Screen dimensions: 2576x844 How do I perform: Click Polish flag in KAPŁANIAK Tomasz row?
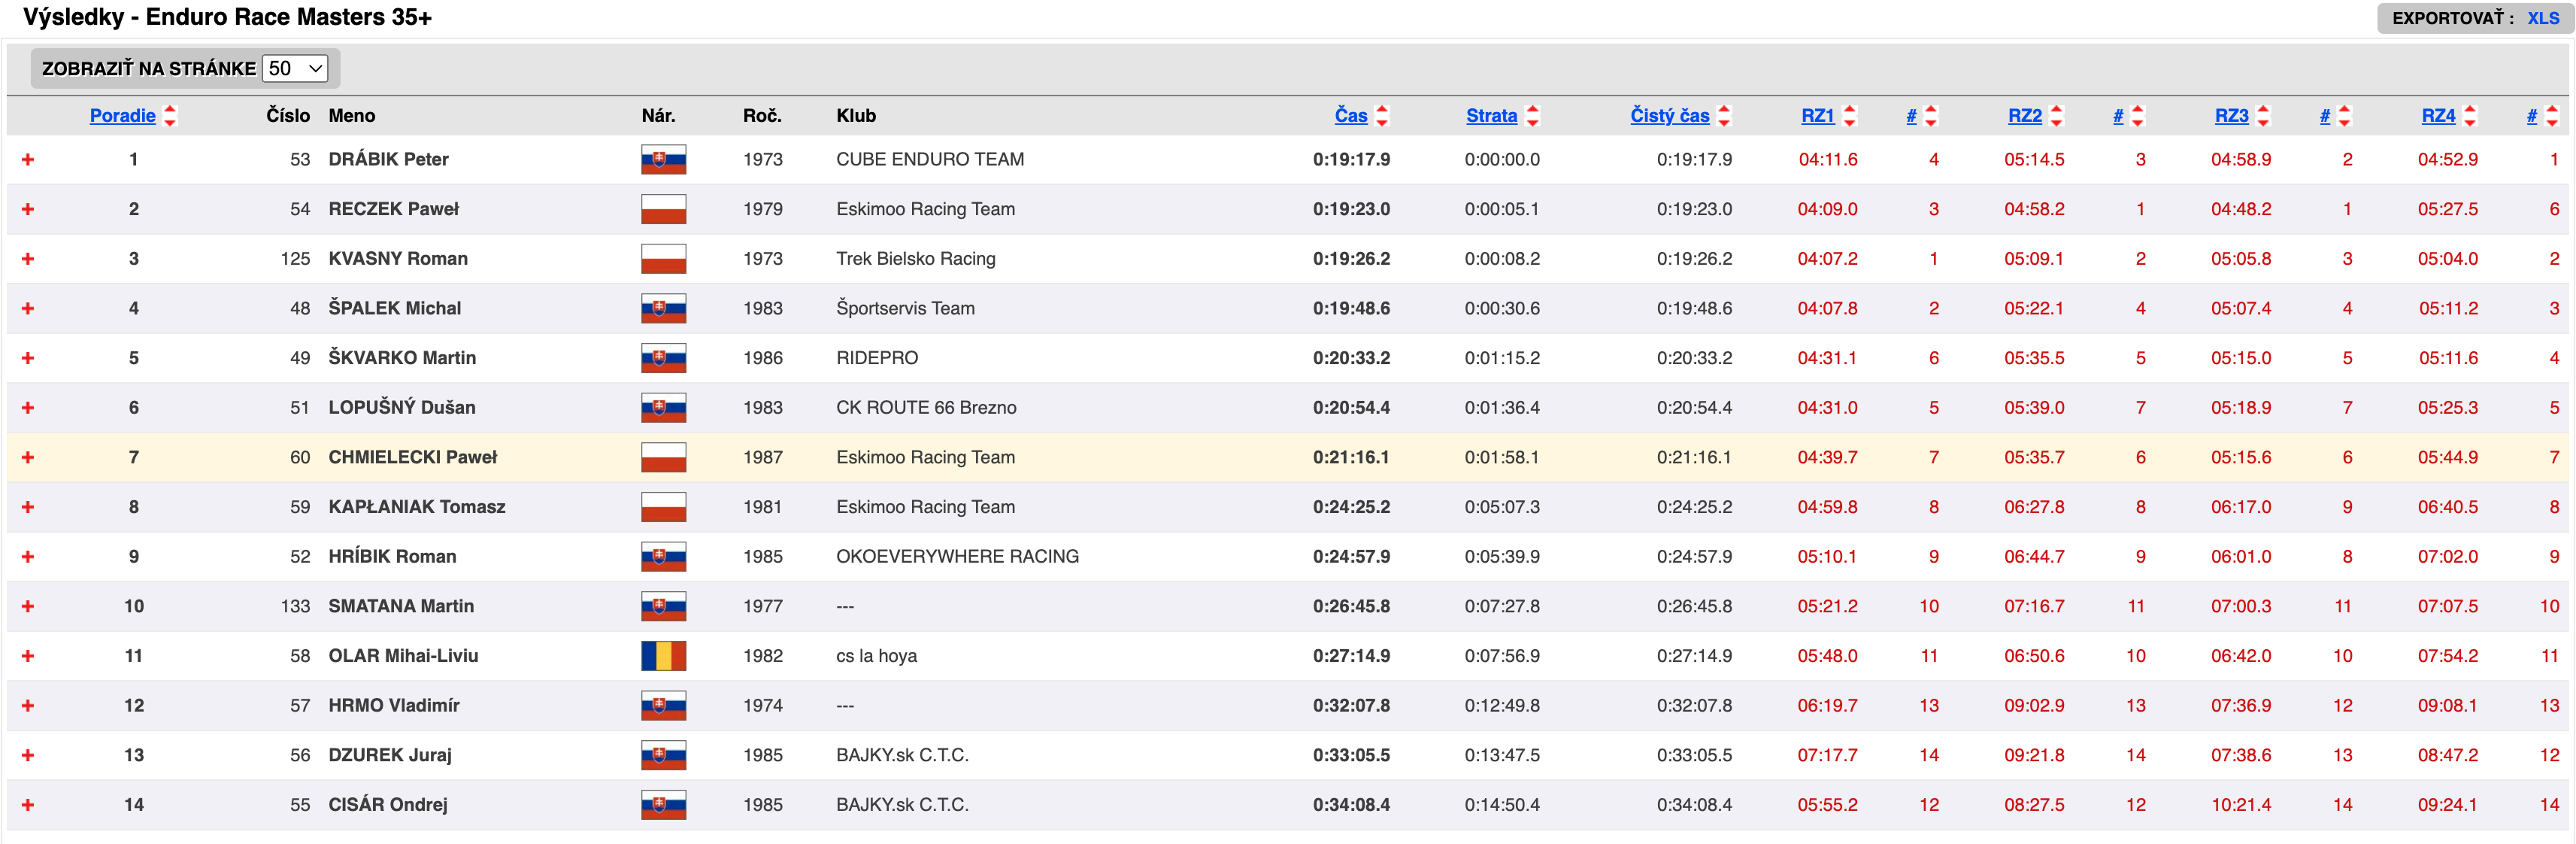pos(664,507)
